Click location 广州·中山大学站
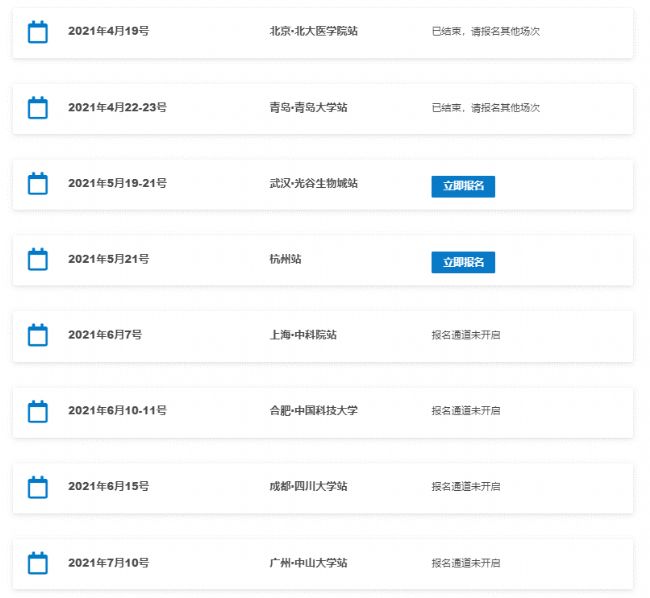Image resolution: width=650 pixels, height=598 pixels. coord(308,563)
